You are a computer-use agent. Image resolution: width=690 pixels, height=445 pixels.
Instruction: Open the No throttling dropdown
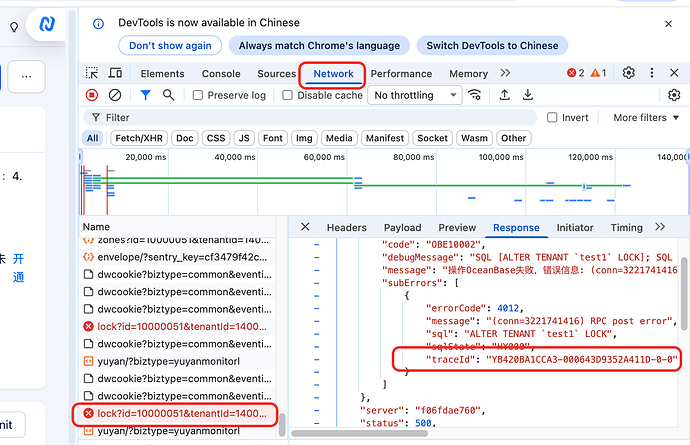[414, 95]
